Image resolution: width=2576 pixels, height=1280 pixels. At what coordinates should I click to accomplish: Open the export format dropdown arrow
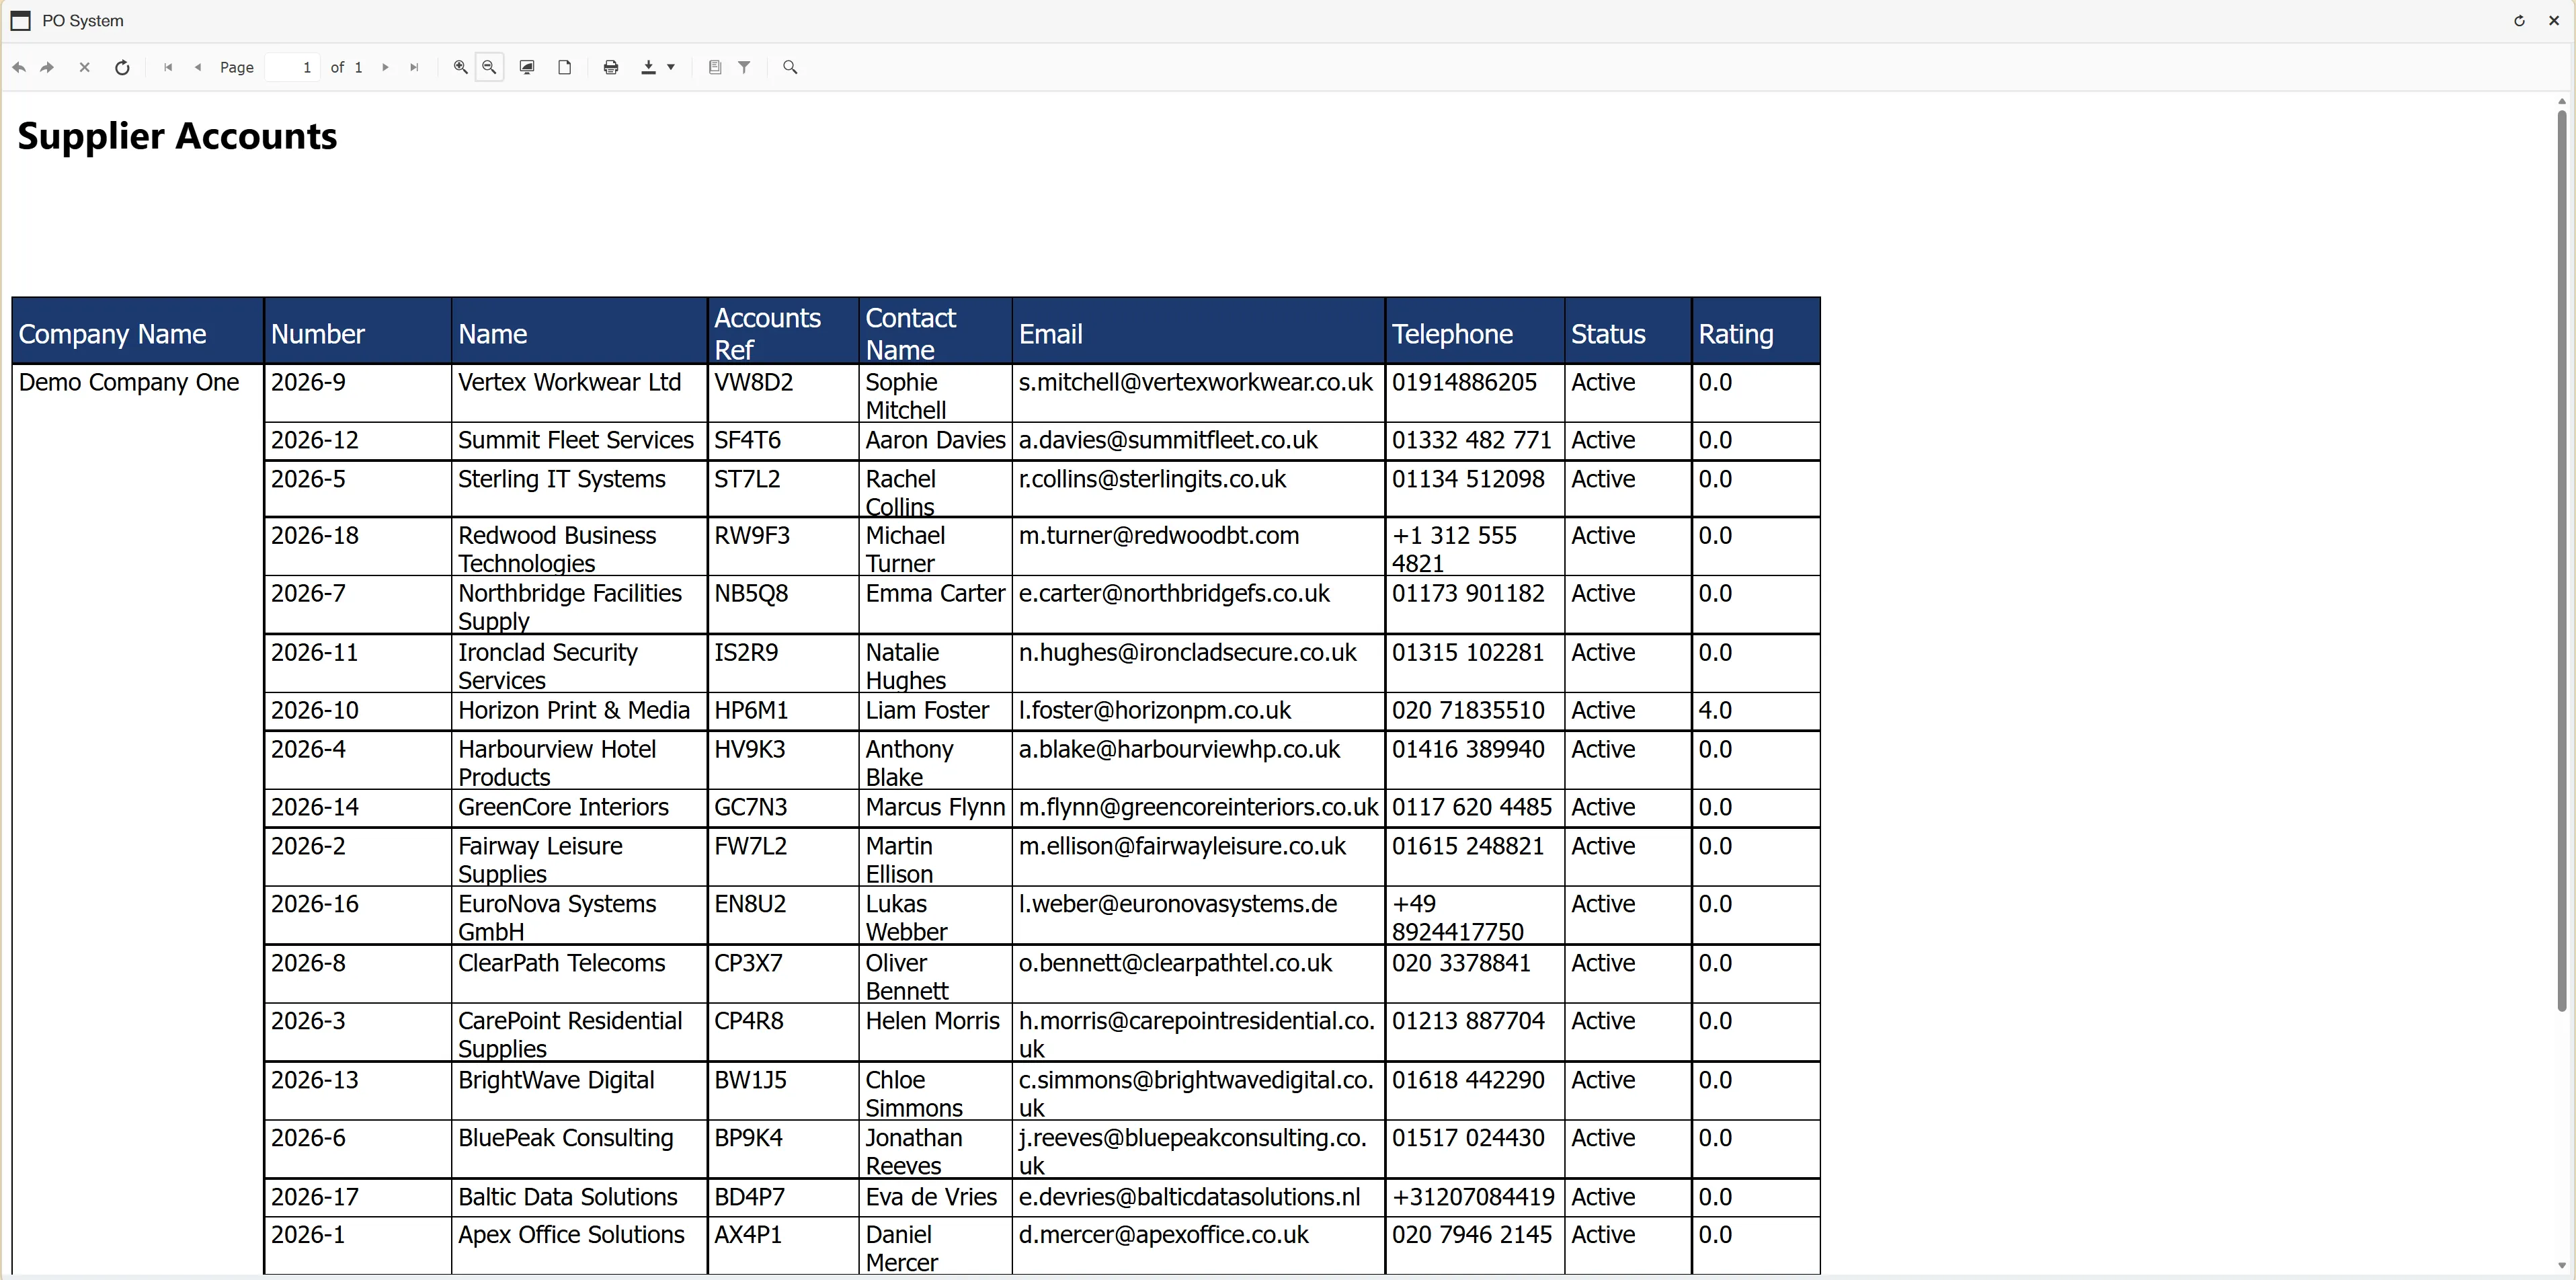tap(671, 67)
